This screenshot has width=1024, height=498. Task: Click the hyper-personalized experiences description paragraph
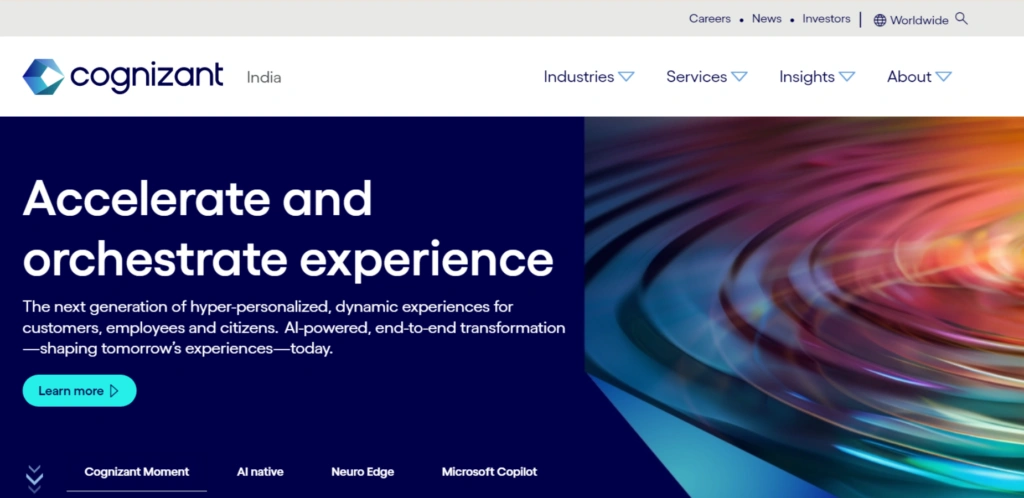pos(294,328)
